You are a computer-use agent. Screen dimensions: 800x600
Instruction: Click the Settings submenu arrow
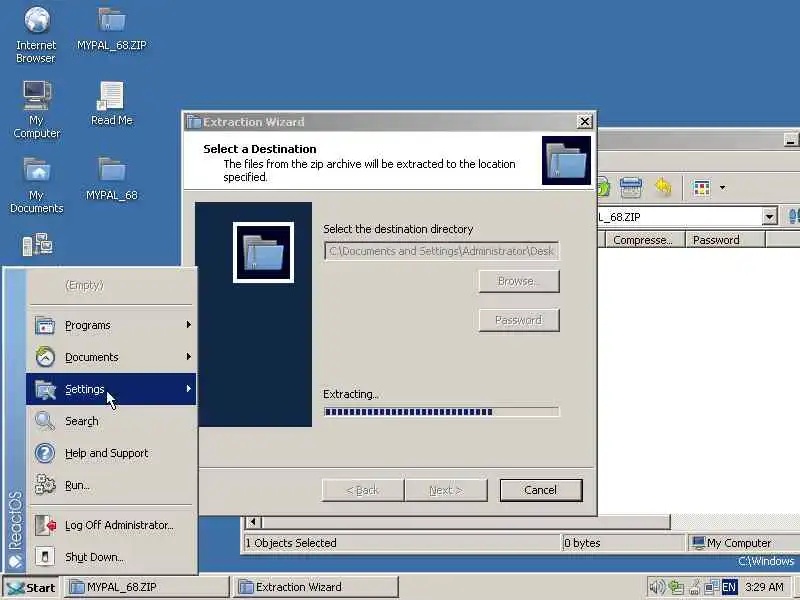[189, 389]
